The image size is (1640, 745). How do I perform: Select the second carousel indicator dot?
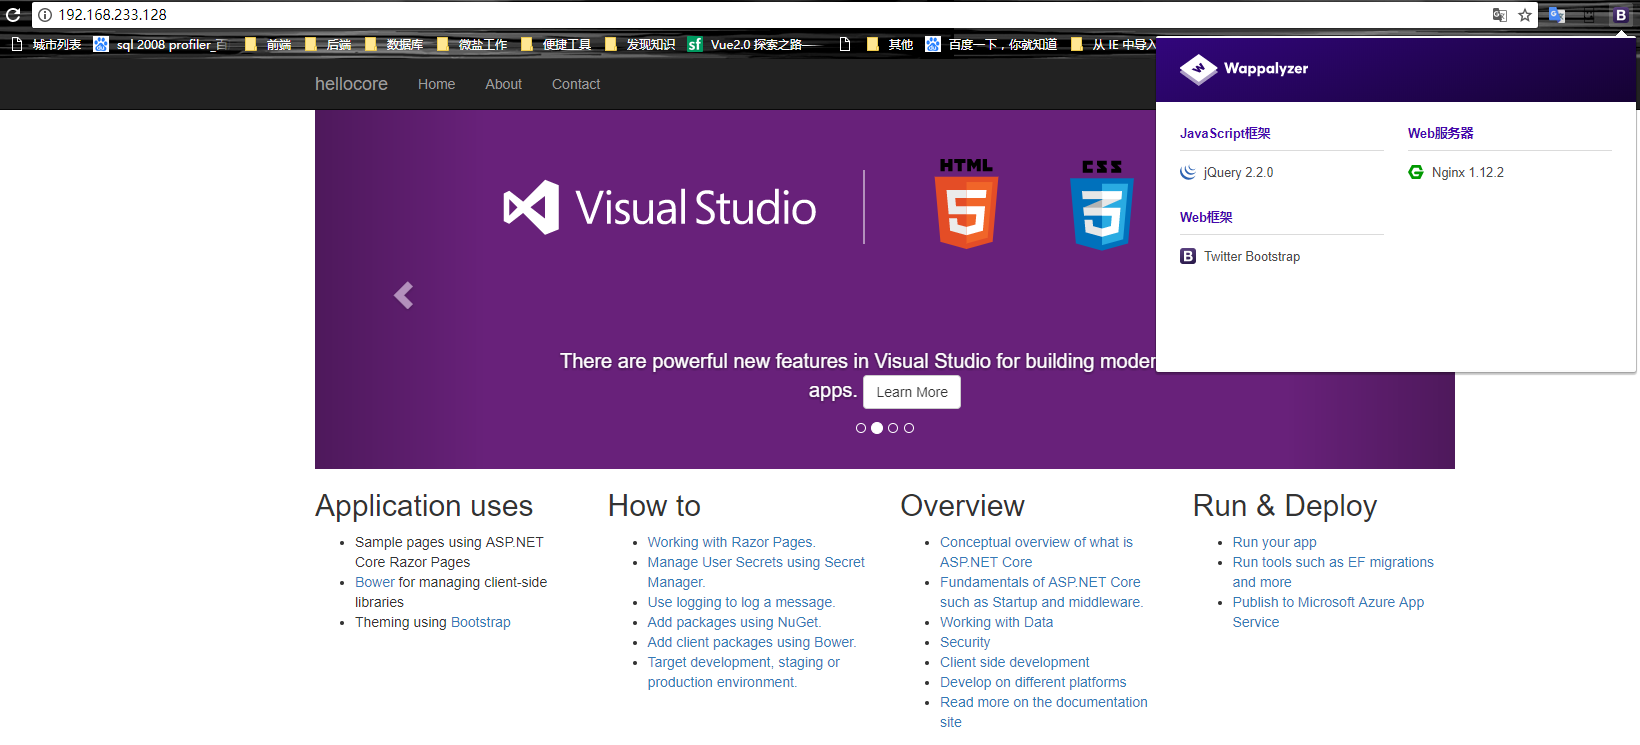pos(877,428)
